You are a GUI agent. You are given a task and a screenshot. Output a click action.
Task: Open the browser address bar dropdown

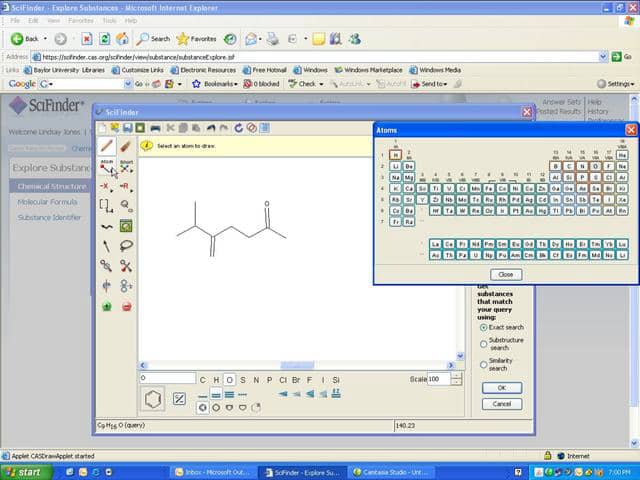[603, 57]
